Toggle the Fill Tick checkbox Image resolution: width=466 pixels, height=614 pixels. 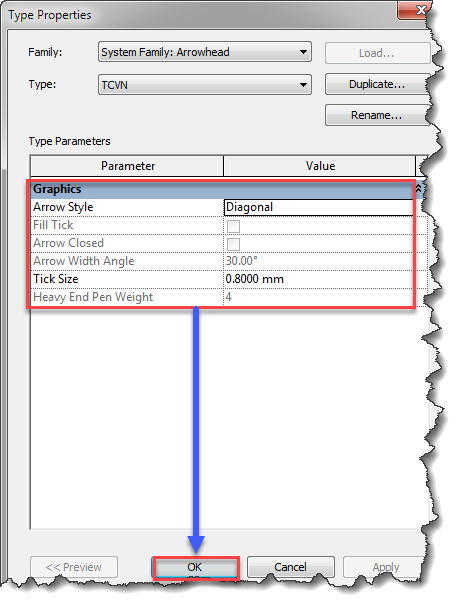(233, 226)
